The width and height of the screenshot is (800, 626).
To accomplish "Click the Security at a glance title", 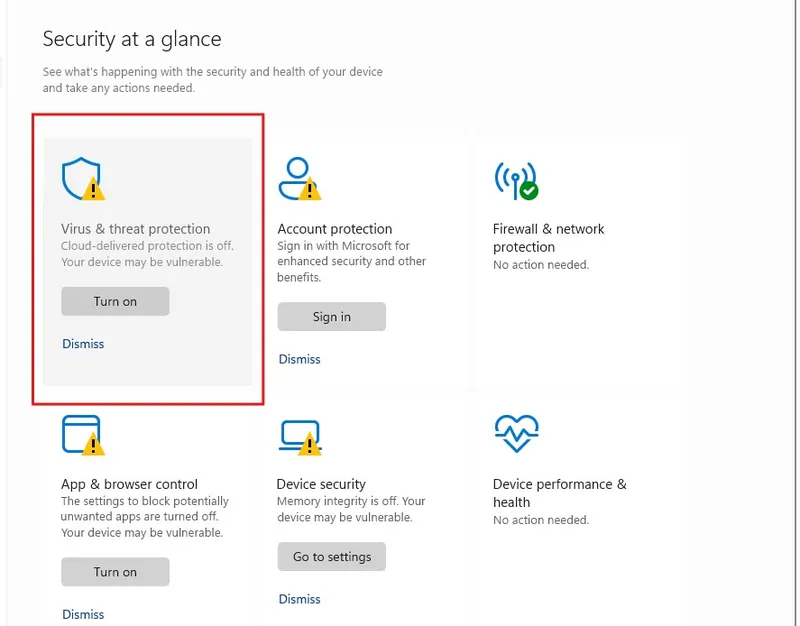I will (x=132, y=39).
